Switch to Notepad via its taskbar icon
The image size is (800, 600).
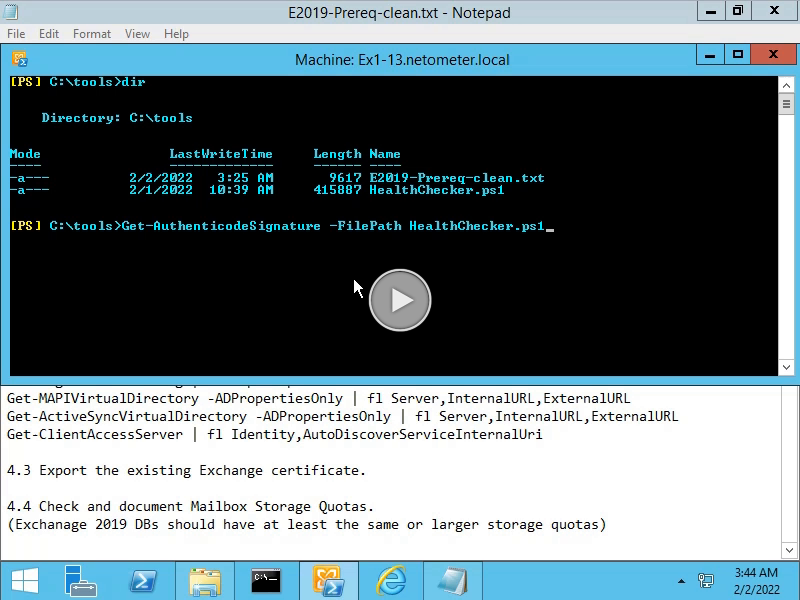coord(452,580)
